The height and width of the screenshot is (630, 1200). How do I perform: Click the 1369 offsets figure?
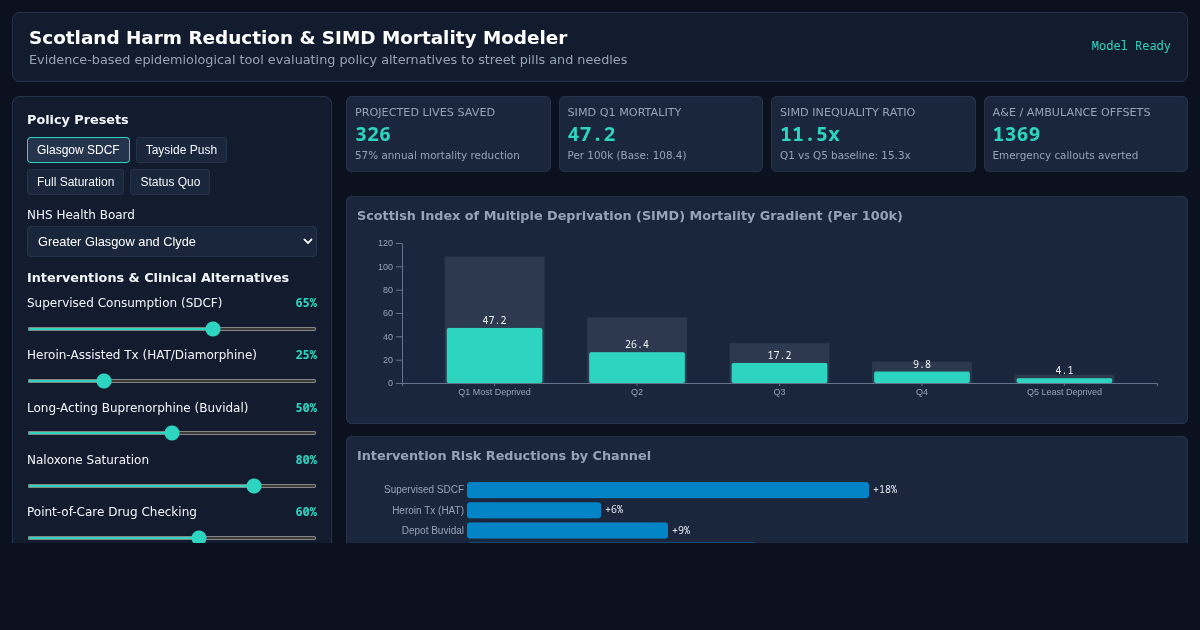(1017, 135)
